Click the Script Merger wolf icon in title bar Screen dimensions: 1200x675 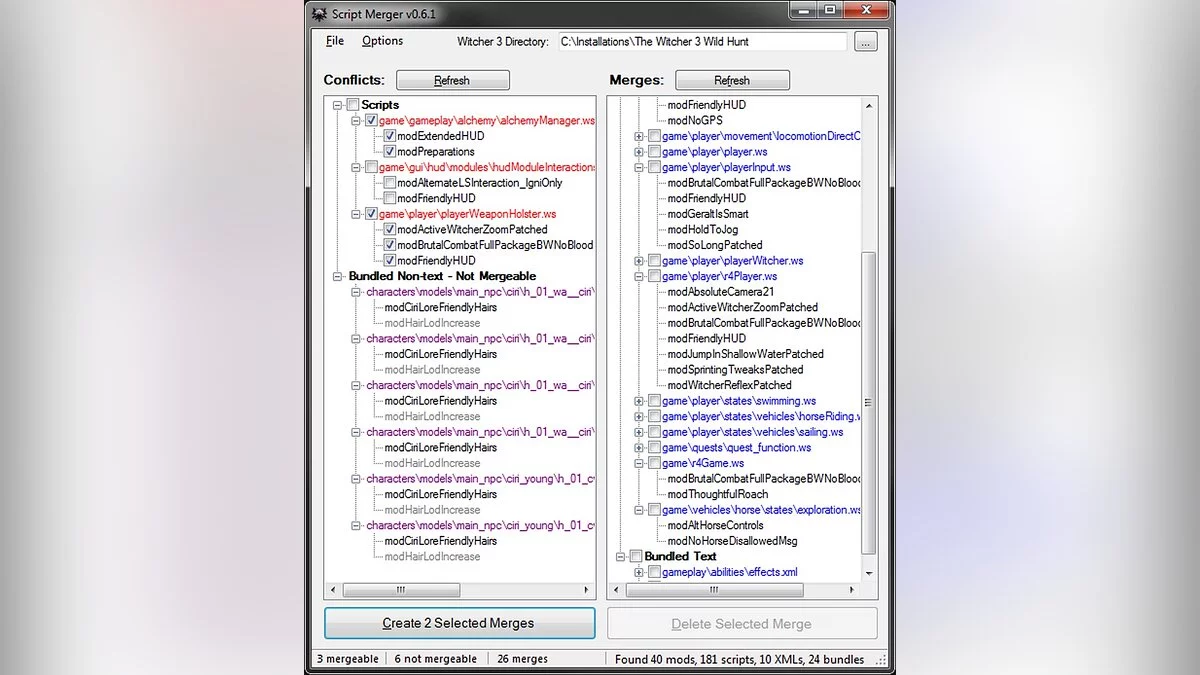(x=319, y=14)
